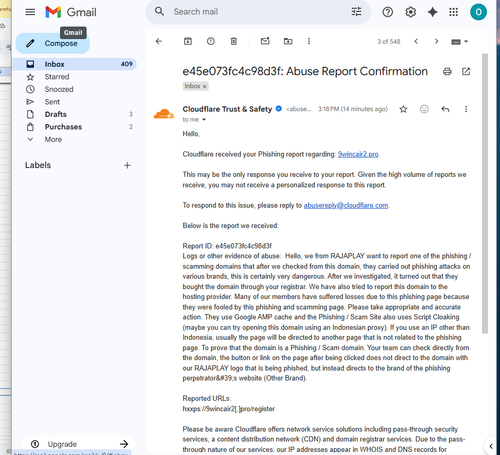Focus the Search mail field
Screen dimensions: 500x455
click(x=258, y=12)
